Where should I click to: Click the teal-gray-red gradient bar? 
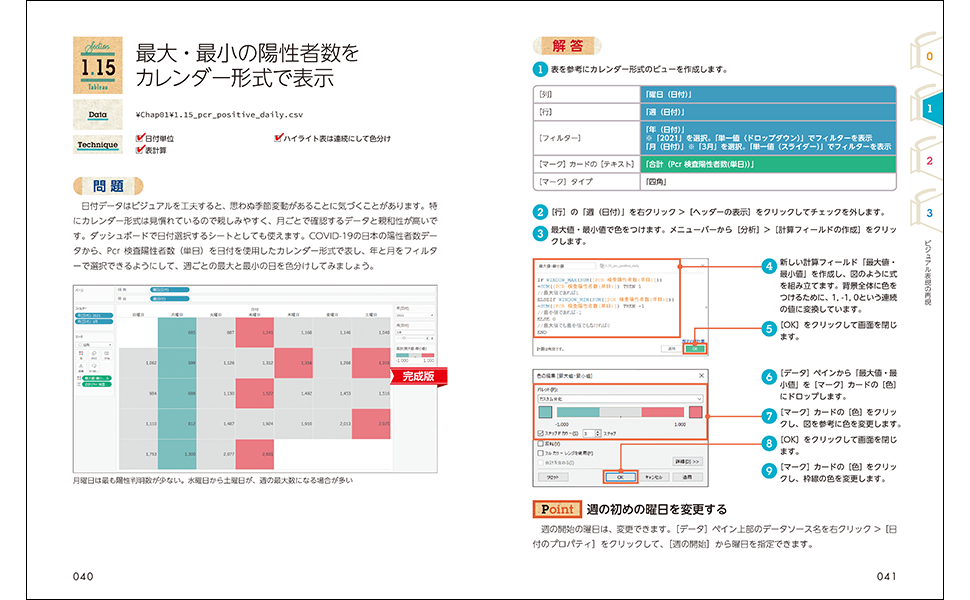pyautogui.click(x=620, y=412)
